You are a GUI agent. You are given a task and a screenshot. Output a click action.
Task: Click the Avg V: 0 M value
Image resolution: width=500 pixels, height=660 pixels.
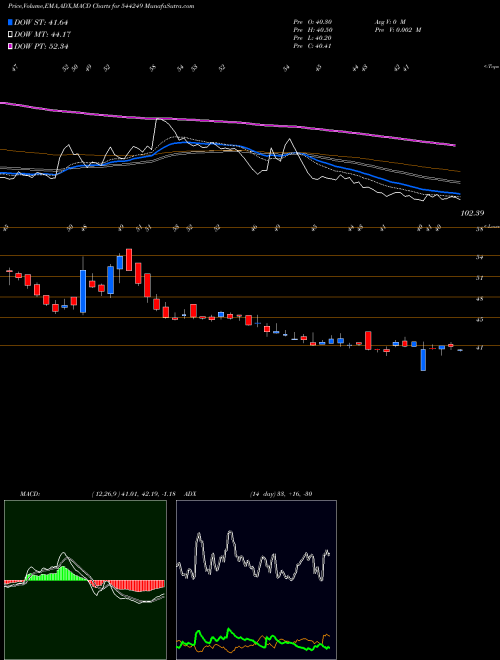[x=389, y=22]
